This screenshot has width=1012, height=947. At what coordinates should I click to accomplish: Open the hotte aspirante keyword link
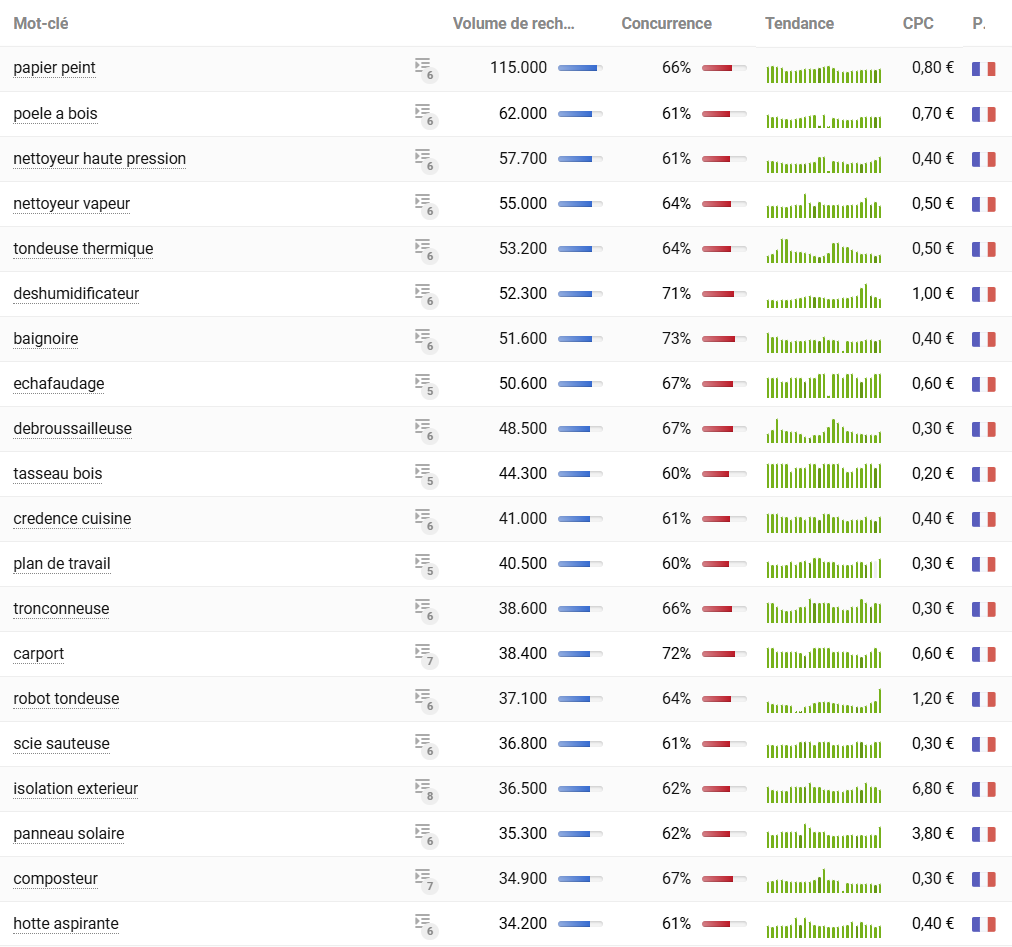pyautogui.click(x=66, y=924)
